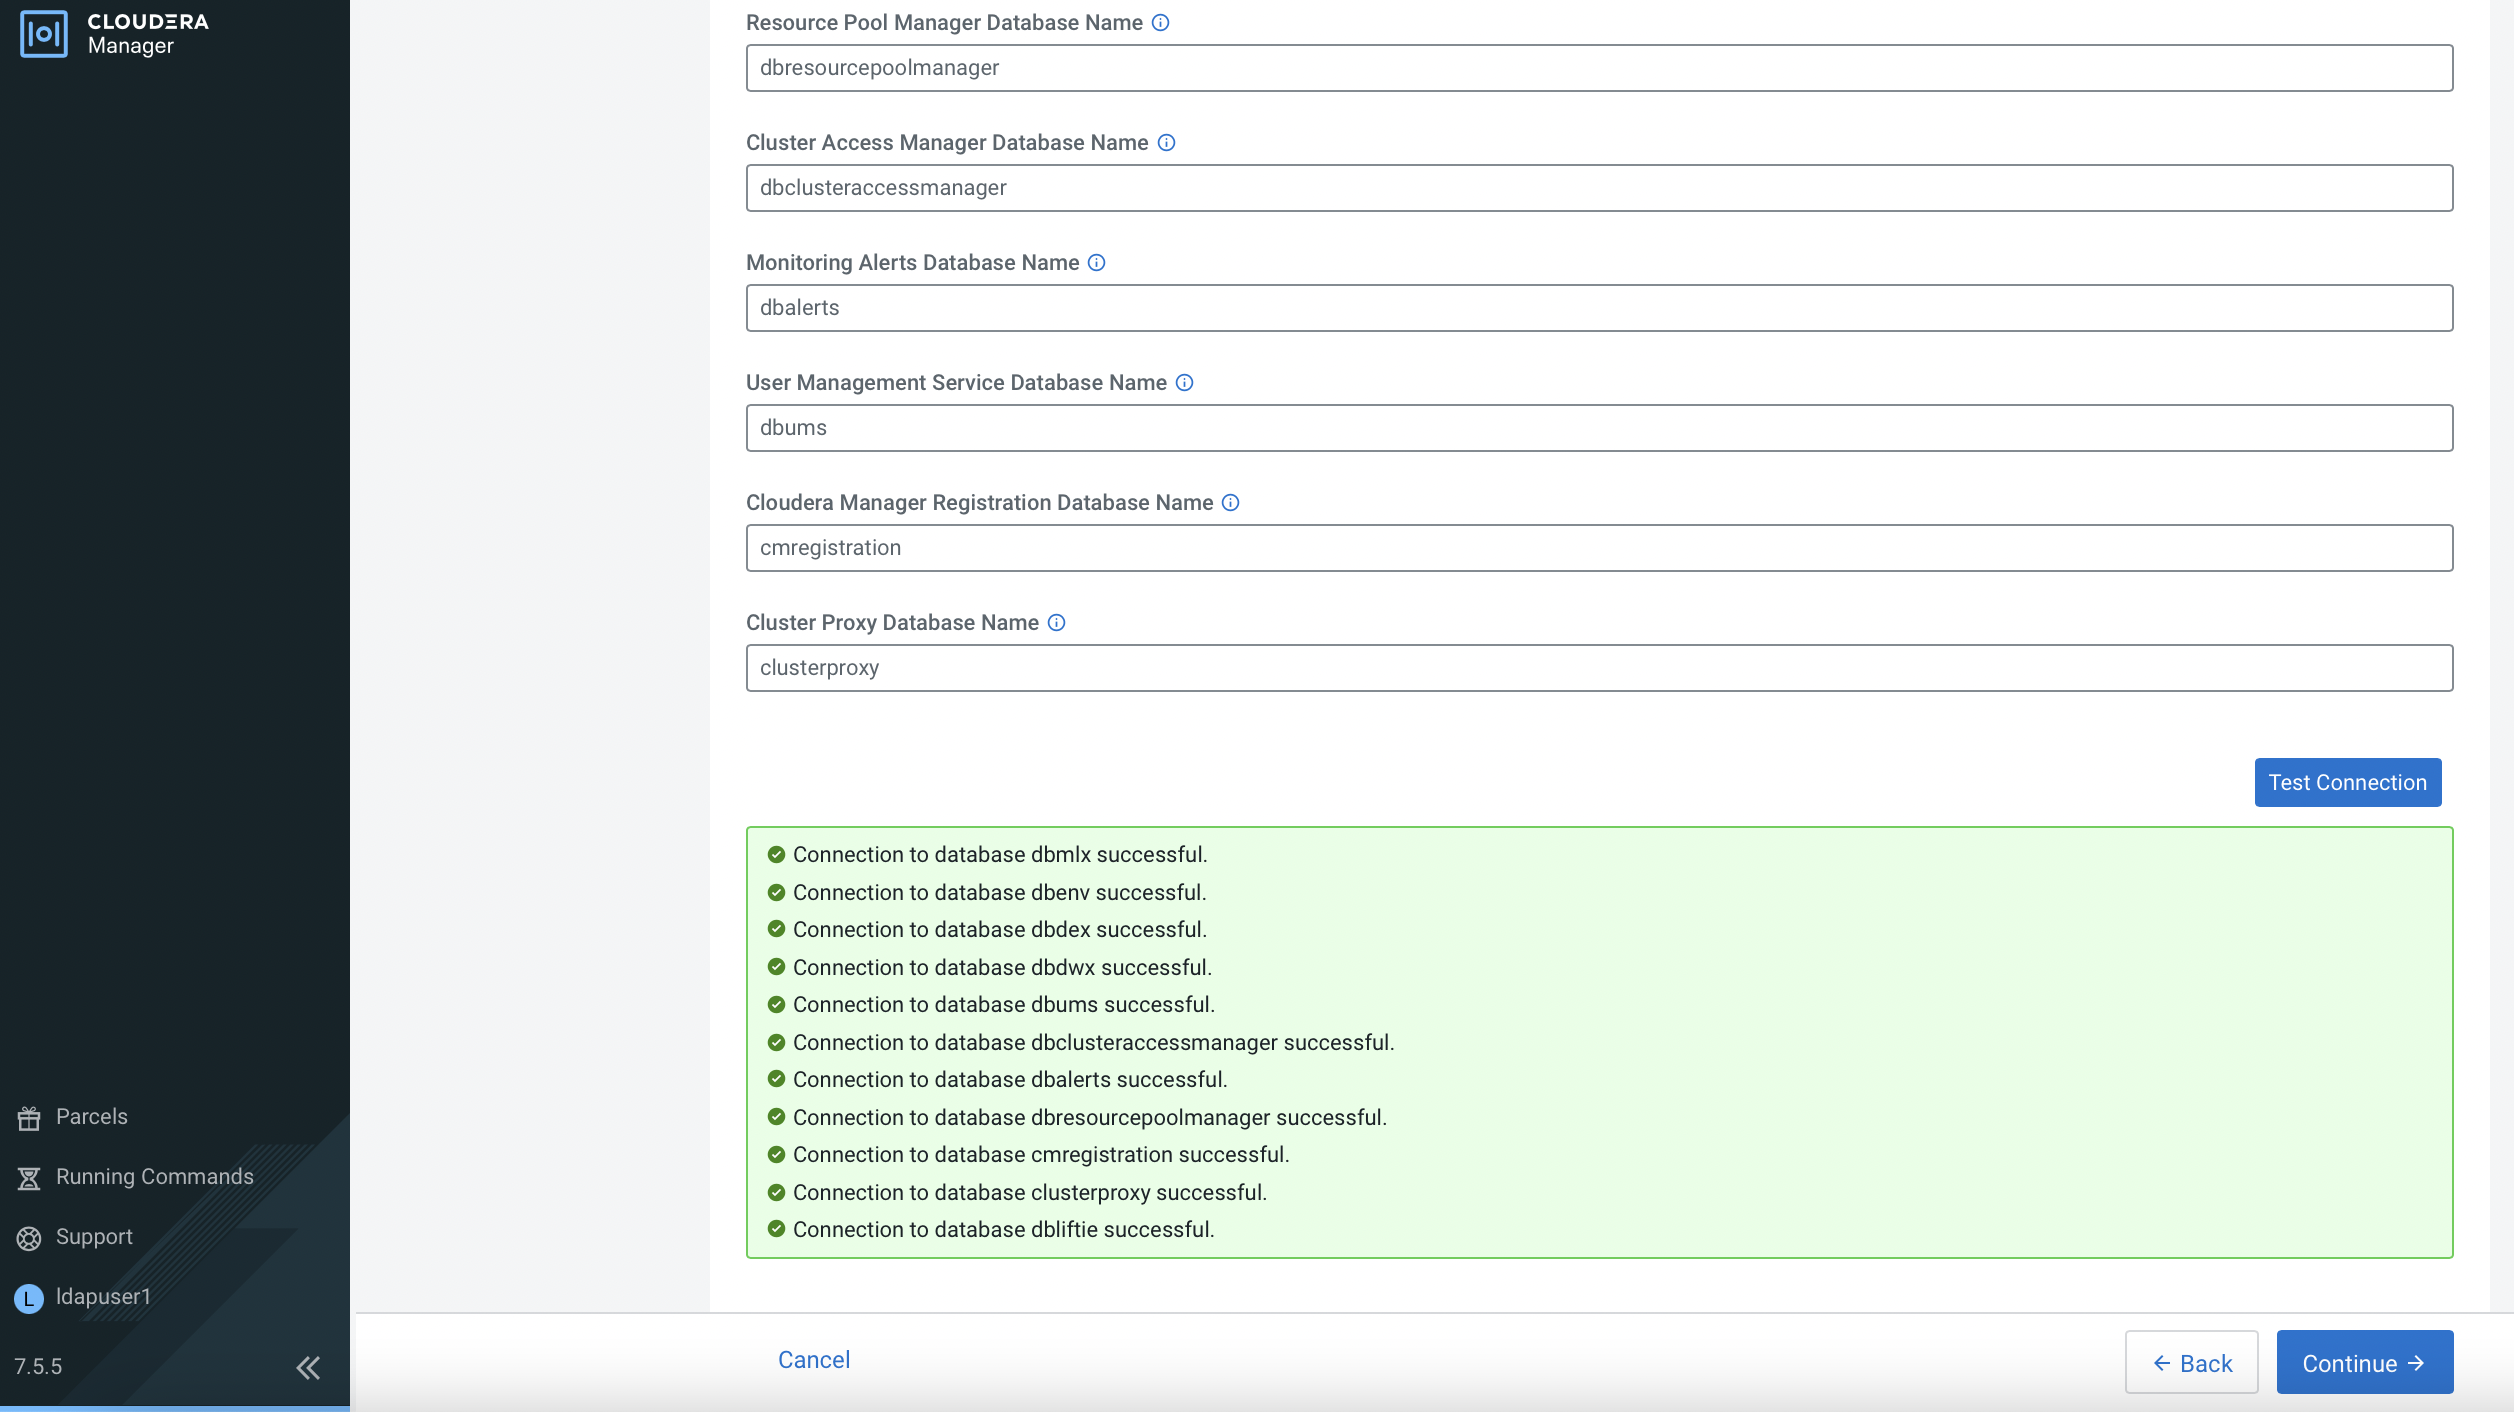Go Back to previous step
This screenshot has width=2514, height=1412.
tap(2191, 1363)
